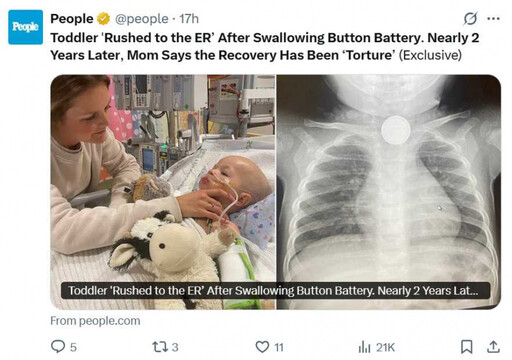Like the post with the heart icon
This screenshot has width=512, height=360.
[x=262, y=347]
